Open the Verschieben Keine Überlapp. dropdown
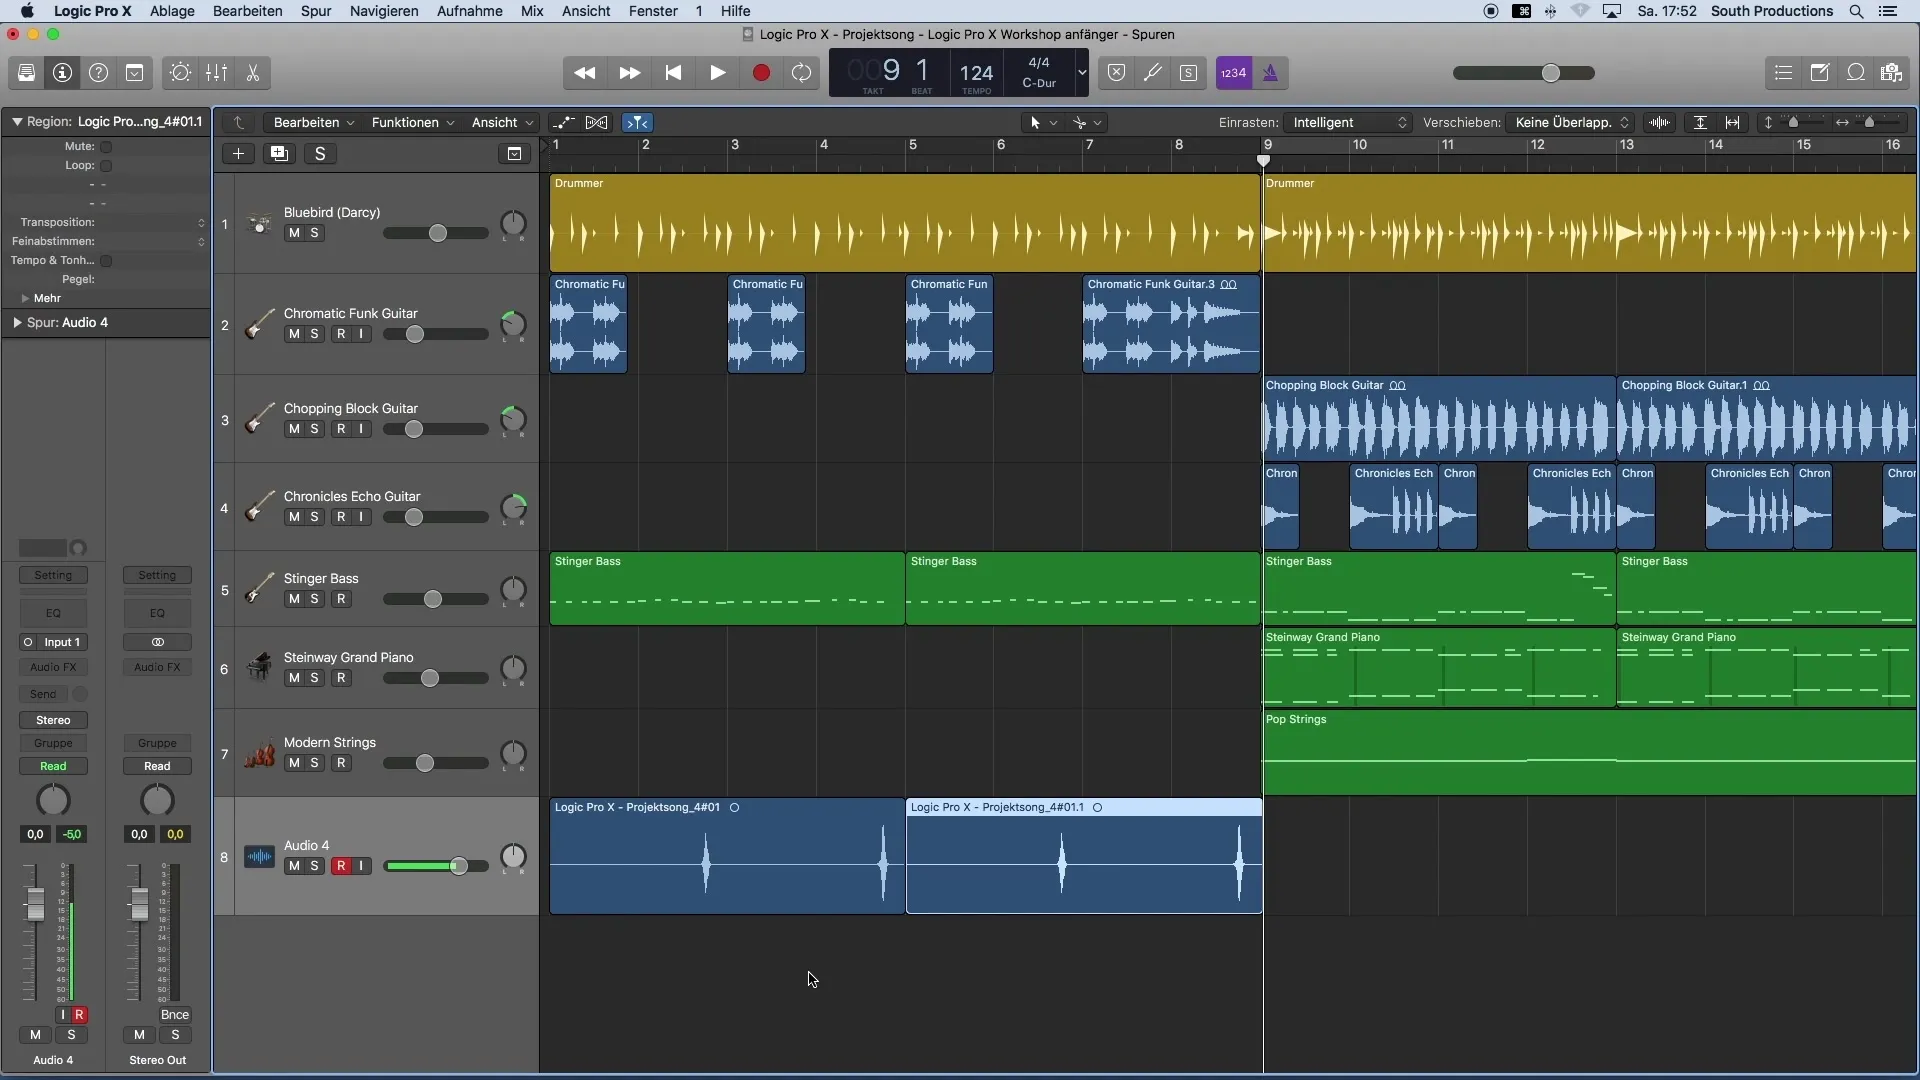The image size is (1920, 1080). click(x=1570, y=122)
